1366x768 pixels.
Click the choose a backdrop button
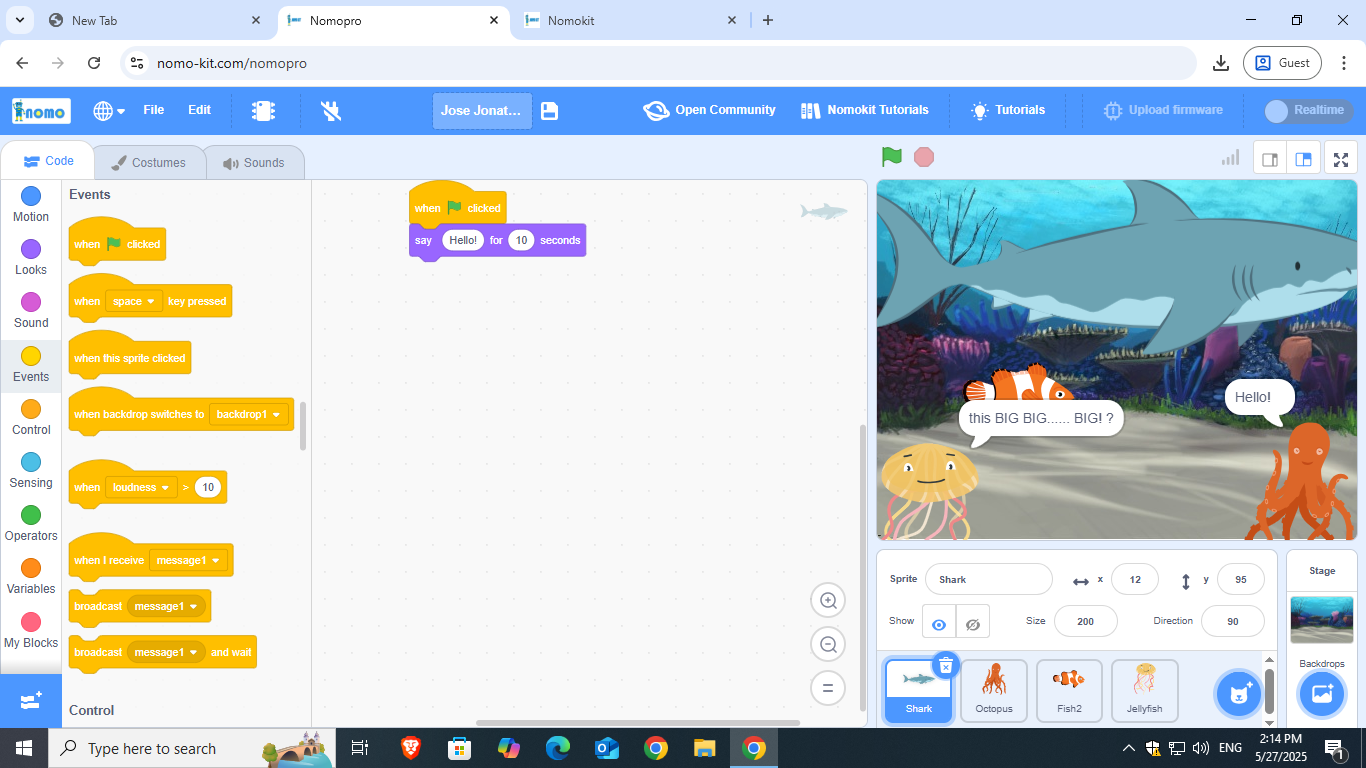(x=1322, y=693)
